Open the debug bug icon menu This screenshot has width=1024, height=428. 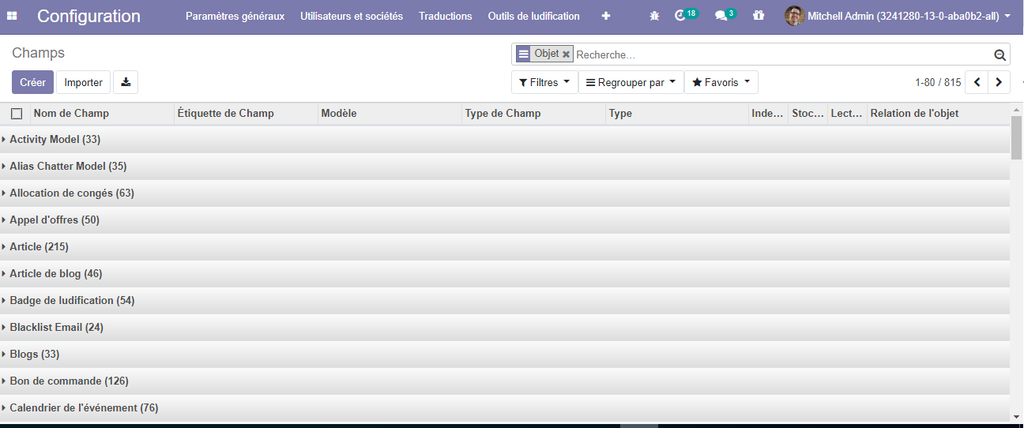(654, 16)
